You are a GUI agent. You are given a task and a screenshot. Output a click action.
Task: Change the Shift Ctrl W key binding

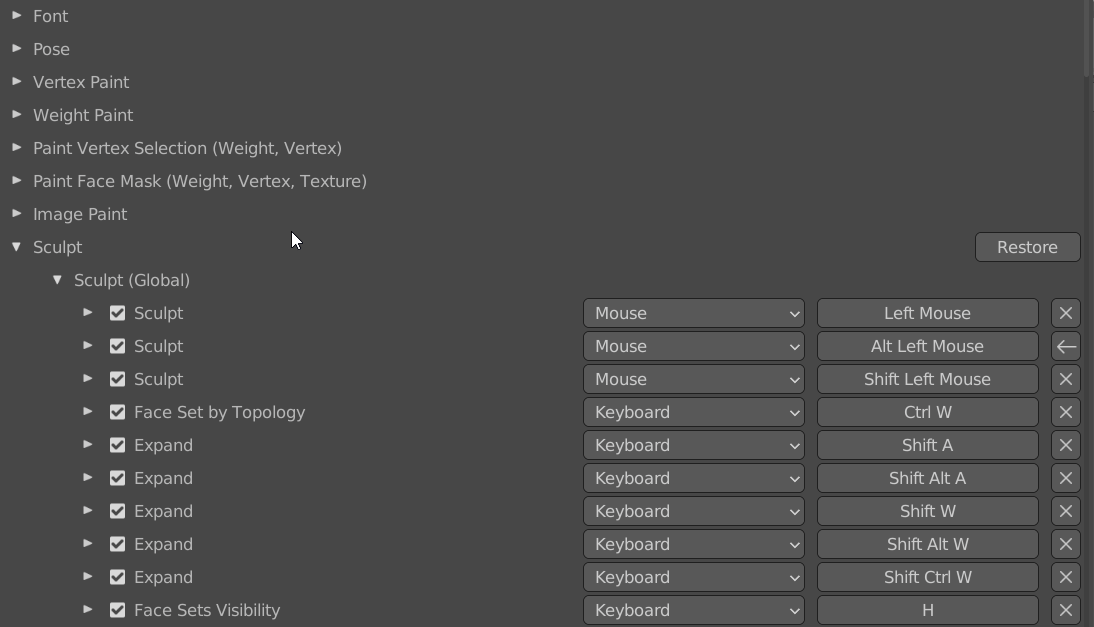[x=927, y=577]
